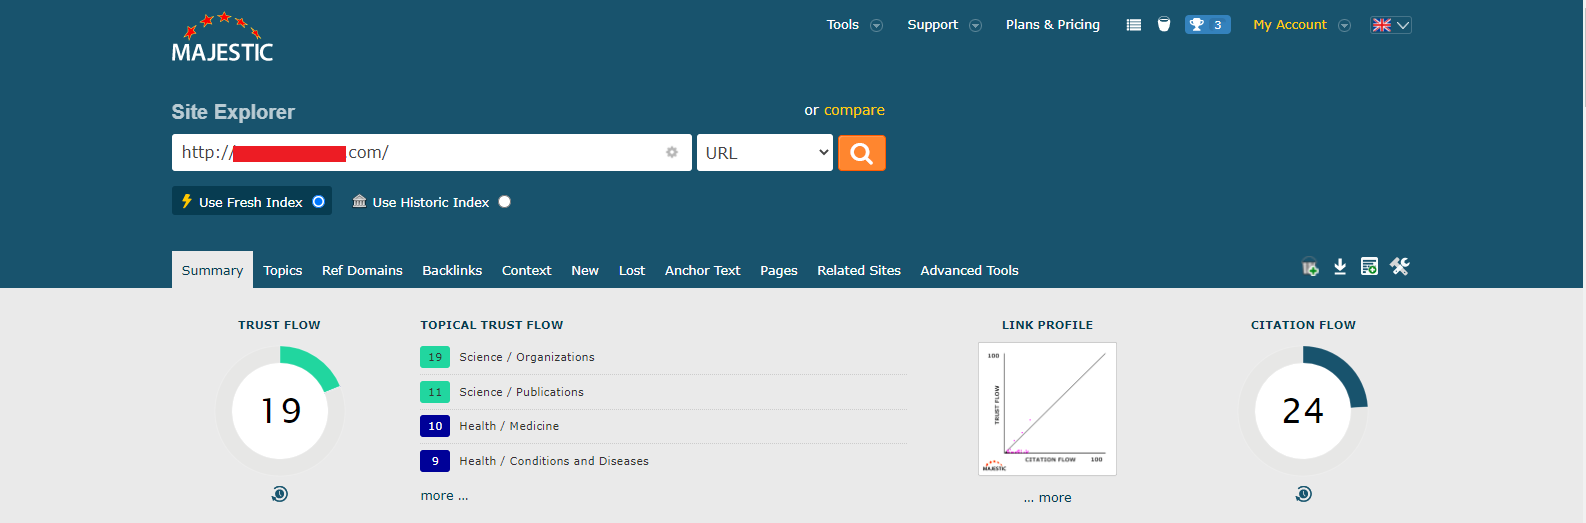Click the gear icon inside the URL field
1586x523 pixels.
(672, 152)
